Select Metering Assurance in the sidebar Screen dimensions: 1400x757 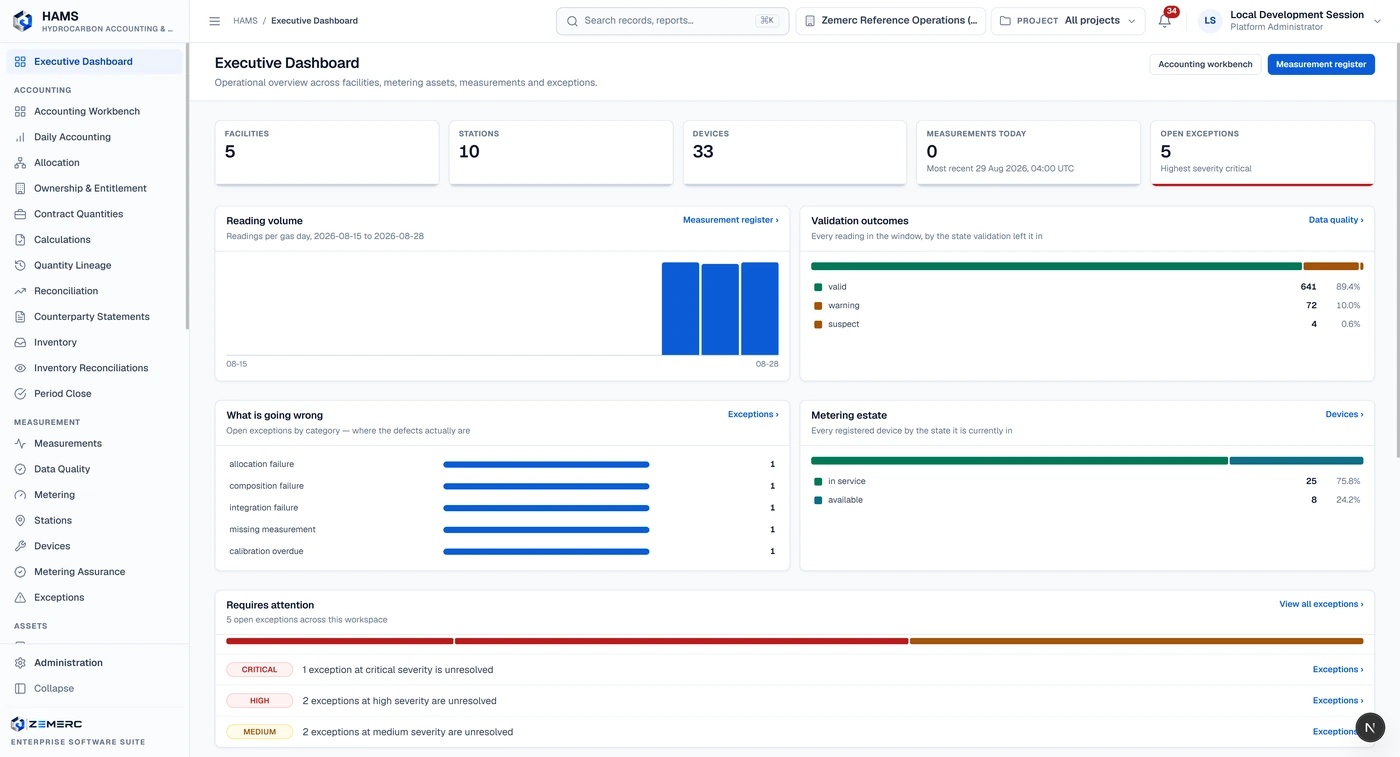pos(94,572)
